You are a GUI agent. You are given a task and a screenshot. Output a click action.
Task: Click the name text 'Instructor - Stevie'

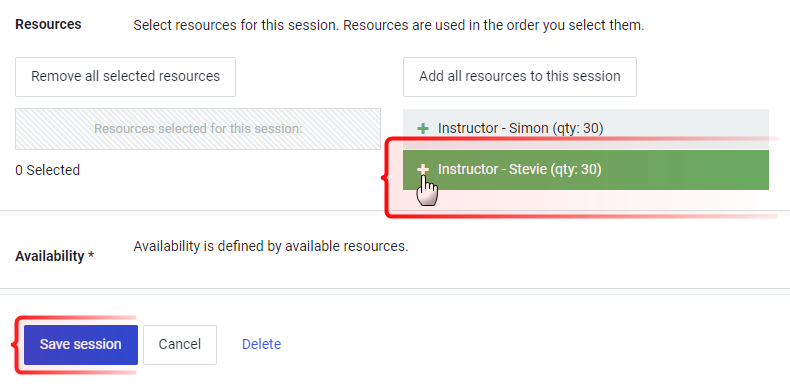492,169
